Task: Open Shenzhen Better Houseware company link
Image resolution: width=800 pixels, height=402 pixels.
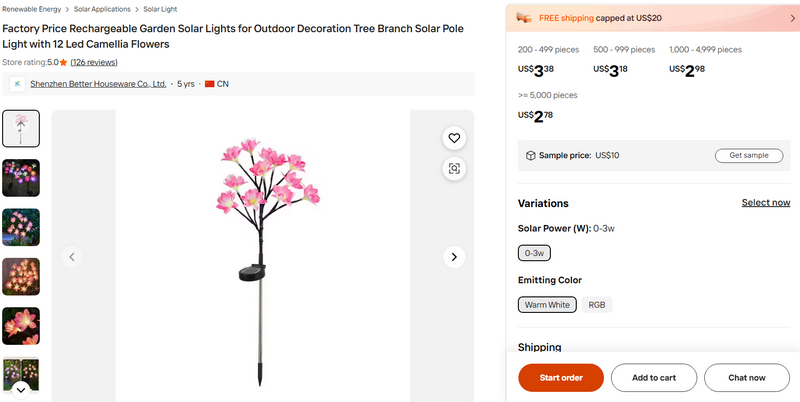Action: 98,84
